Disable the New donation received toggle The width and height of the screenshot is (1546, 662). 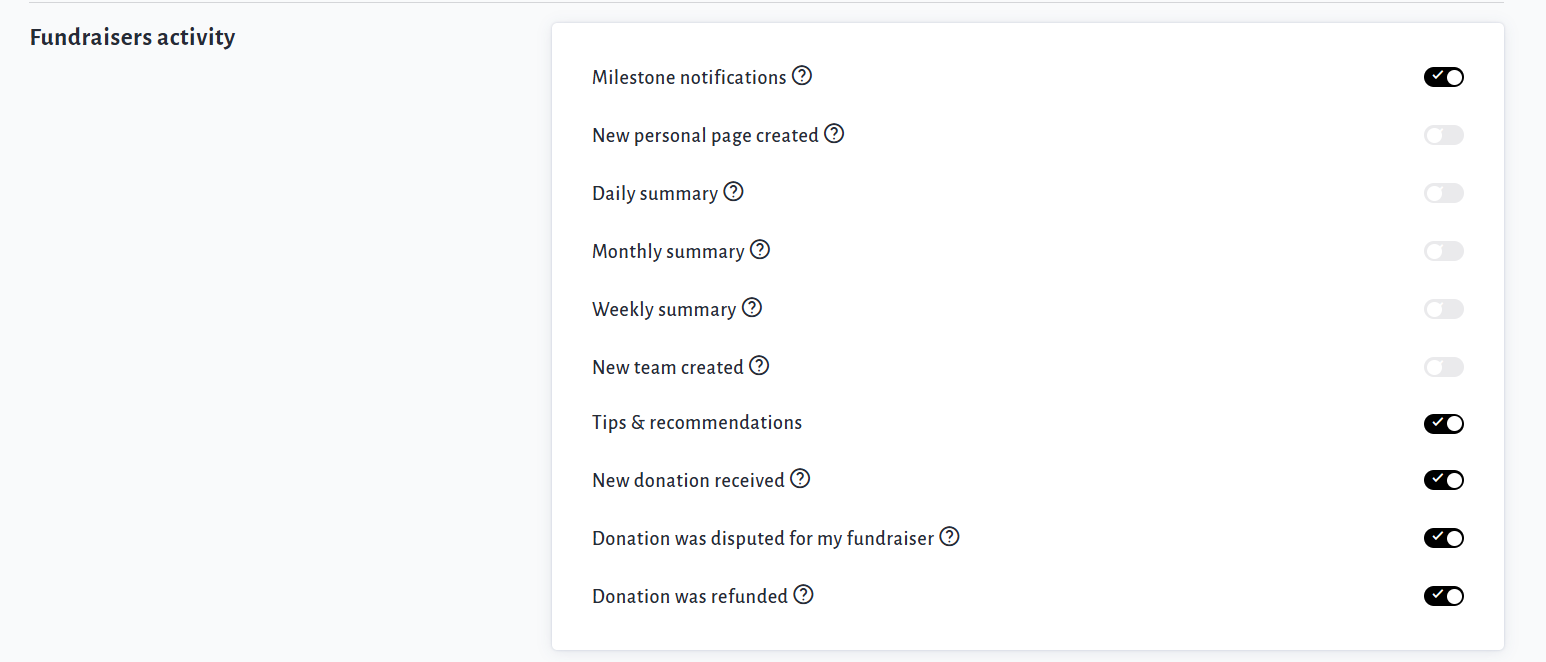click(1443, 481)
